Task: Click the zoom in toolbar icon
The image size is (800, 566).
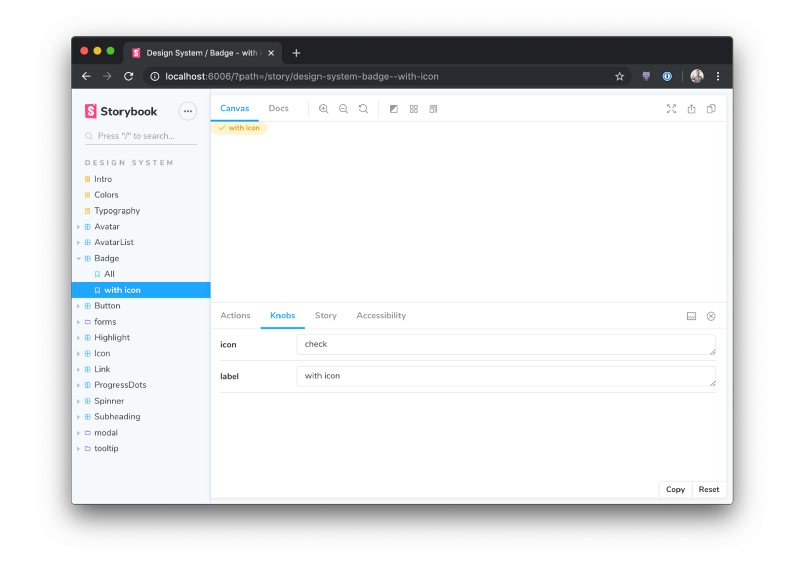Action: [323, 109]
